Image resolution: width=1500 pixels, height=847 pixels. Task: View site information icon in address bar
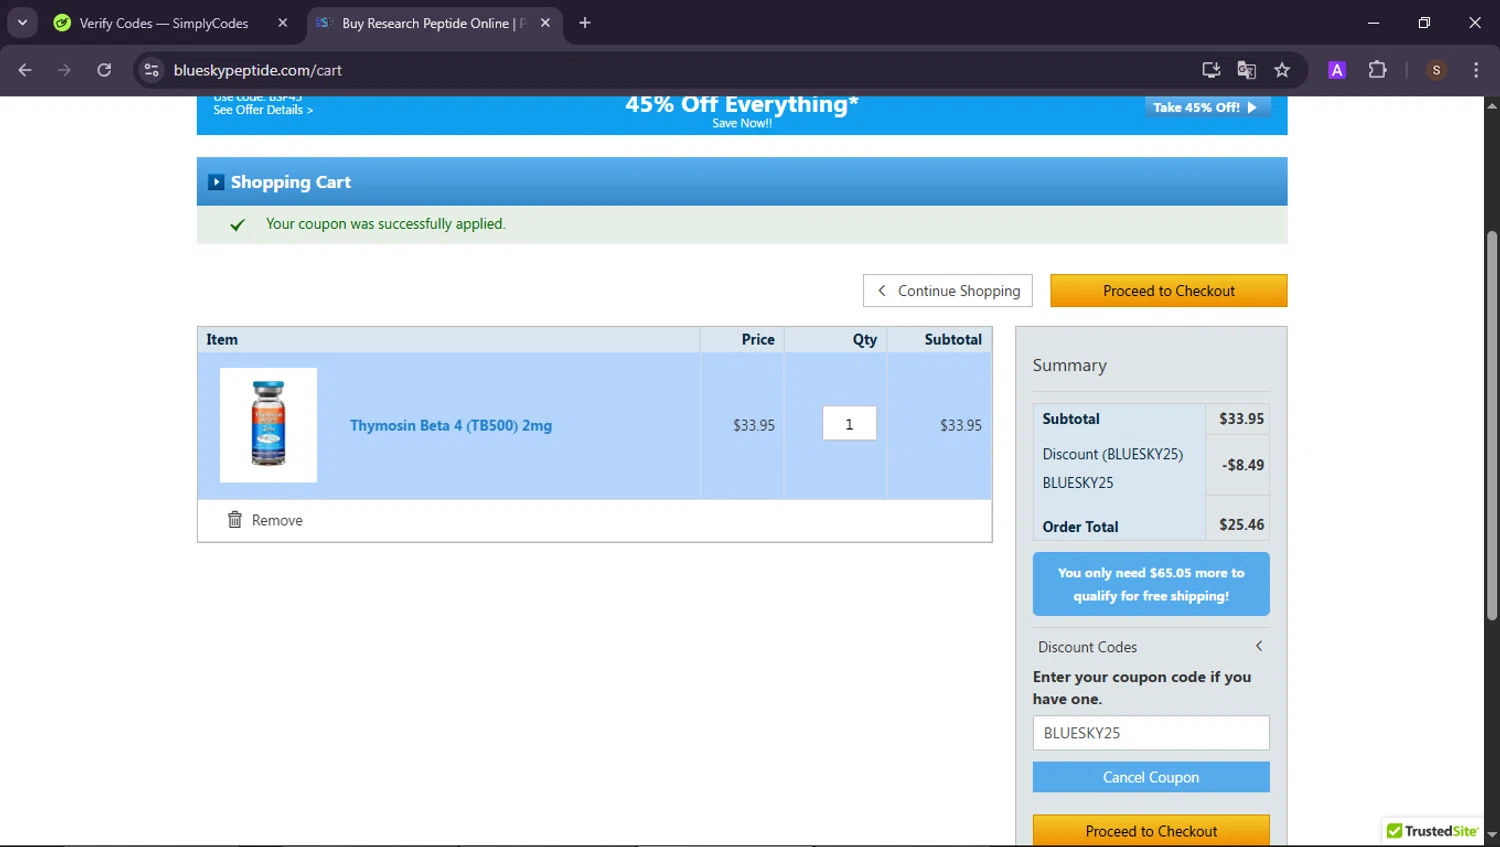pos(151,70)
